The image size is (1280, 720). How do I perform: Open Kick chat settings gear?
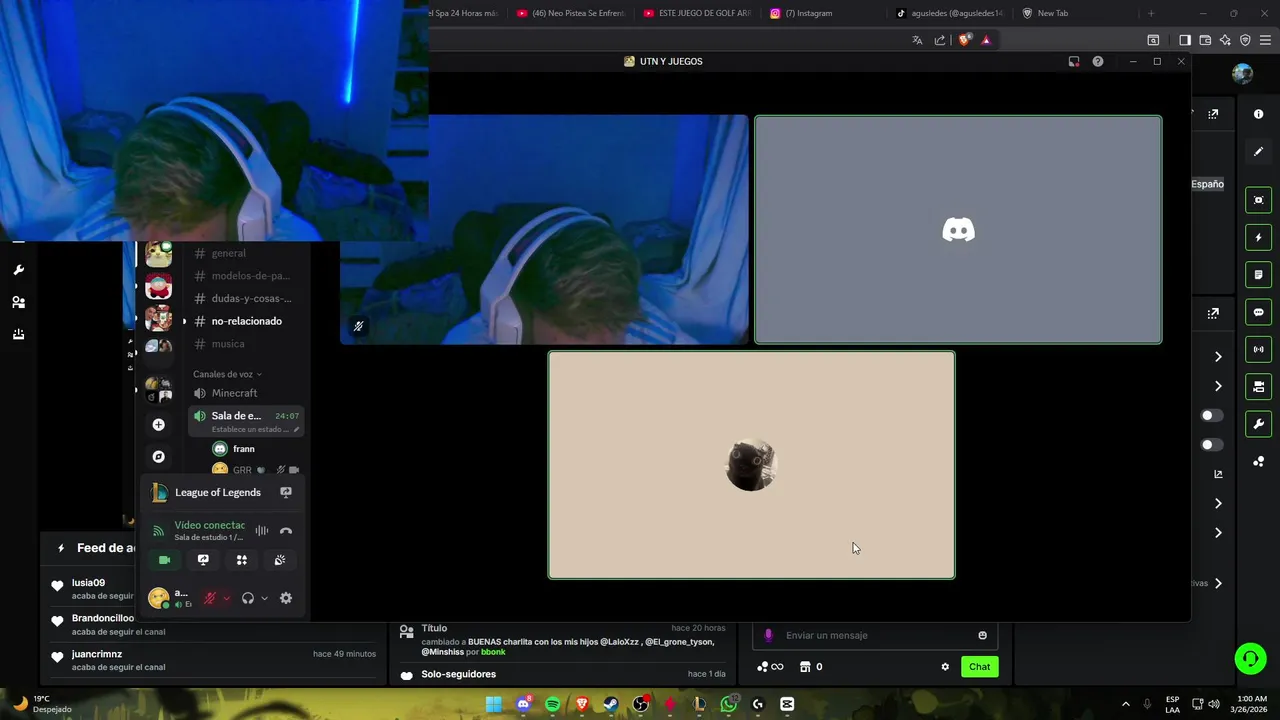tap(945, 667)
